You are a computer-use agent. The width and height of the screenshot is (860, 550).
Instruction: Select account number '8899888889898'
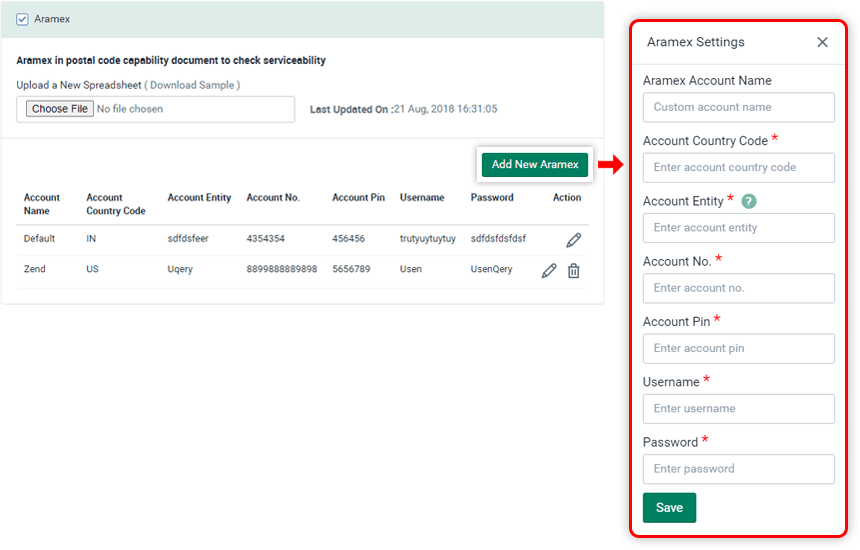[x=281, y=269]
